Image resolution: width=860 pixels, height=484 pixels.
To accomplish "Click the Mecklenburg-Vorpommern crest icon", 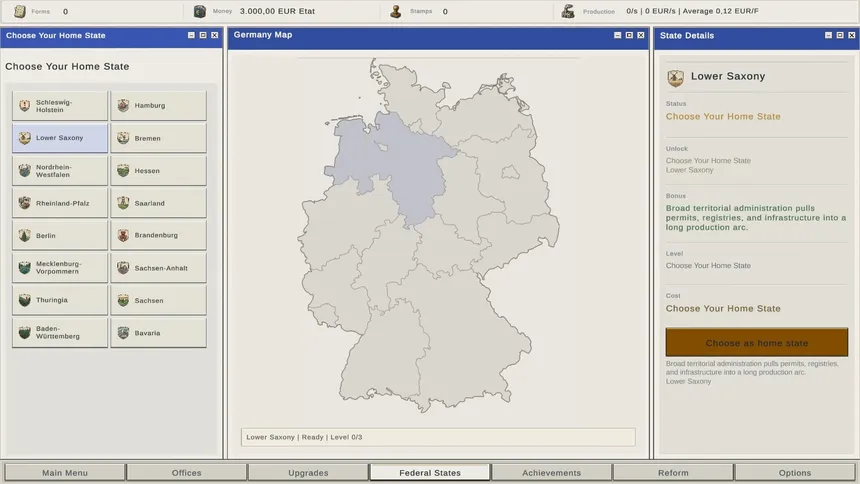I will [25, 267].
